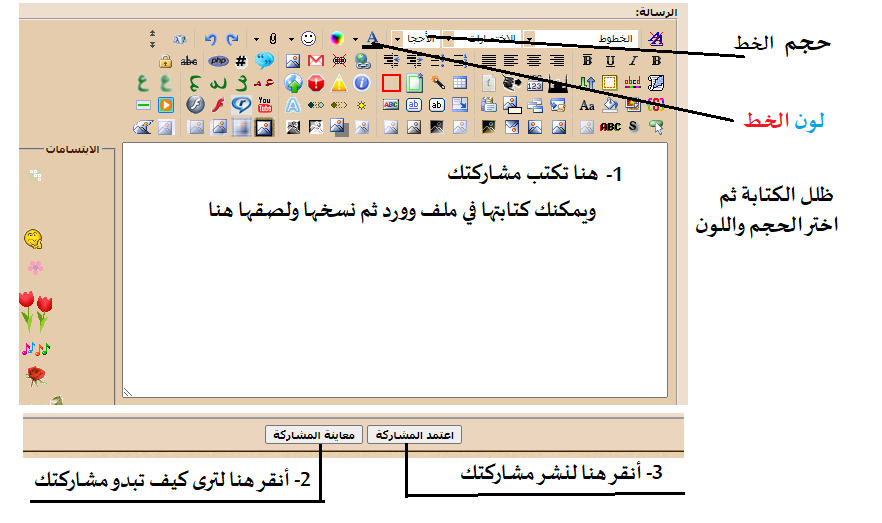Insert Flash with the red f icon

[218, 105]
